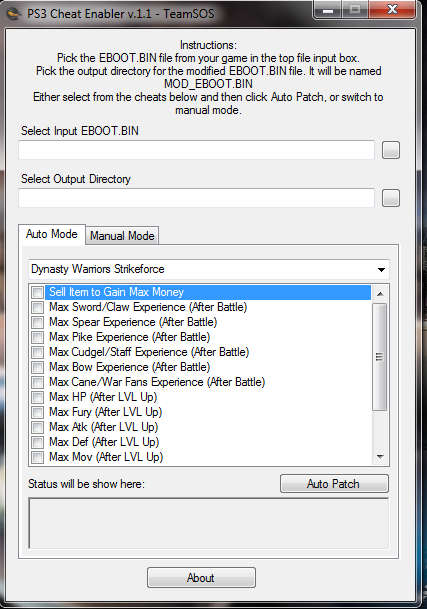
Task: Check Max Mov (After LVL Up)
Action: 38,457
